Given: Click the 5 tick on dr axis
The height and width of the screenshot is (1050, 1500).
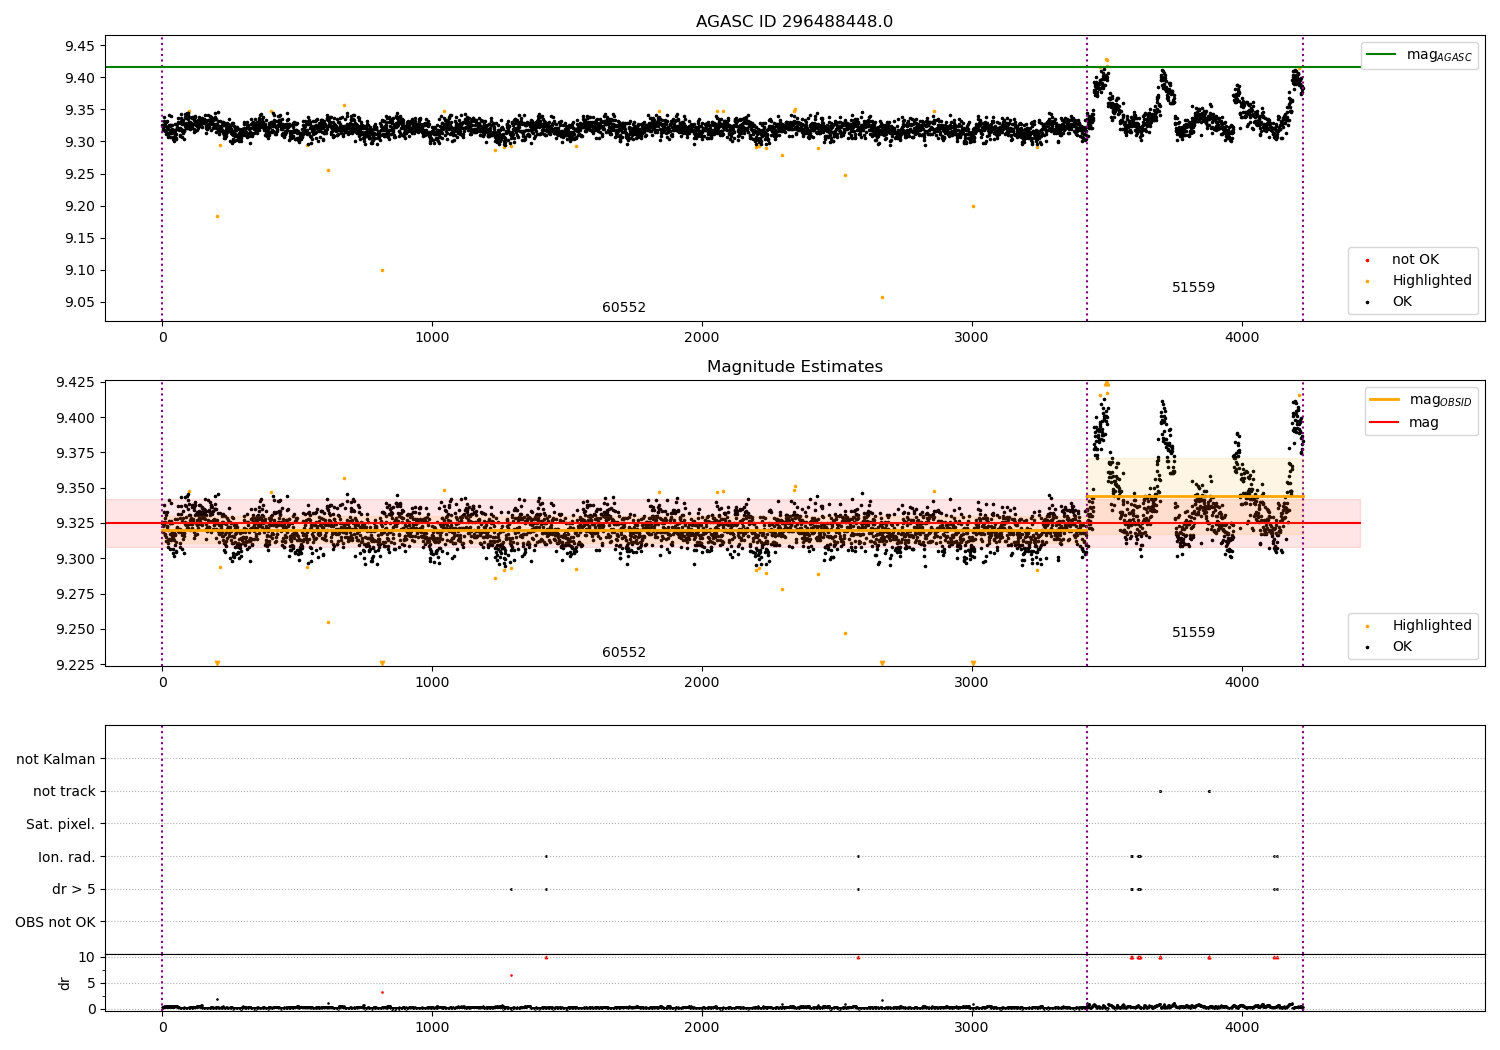Looking at the screenshot, I should pyautogui.click(x=91, y=983).
